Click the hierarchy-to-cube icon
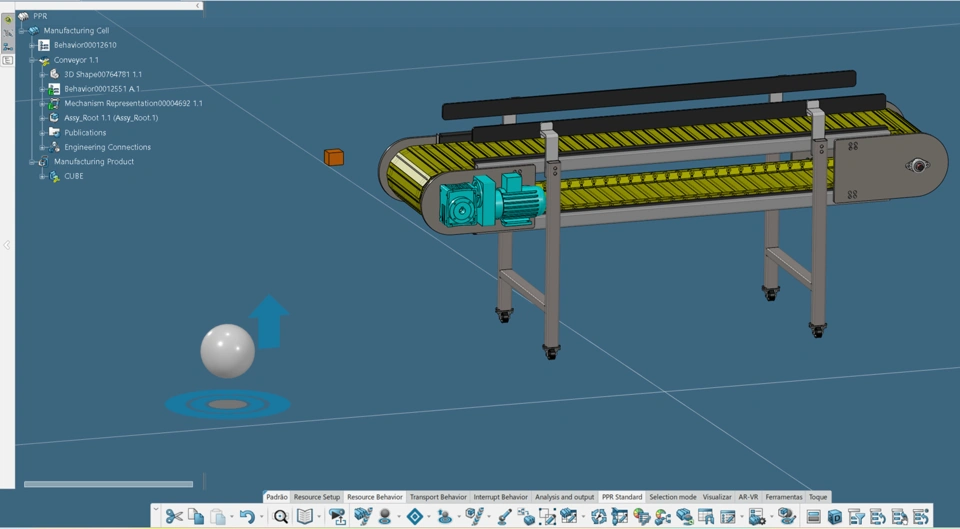This screenshot has height=529, width=960. (x=525, y=516)
